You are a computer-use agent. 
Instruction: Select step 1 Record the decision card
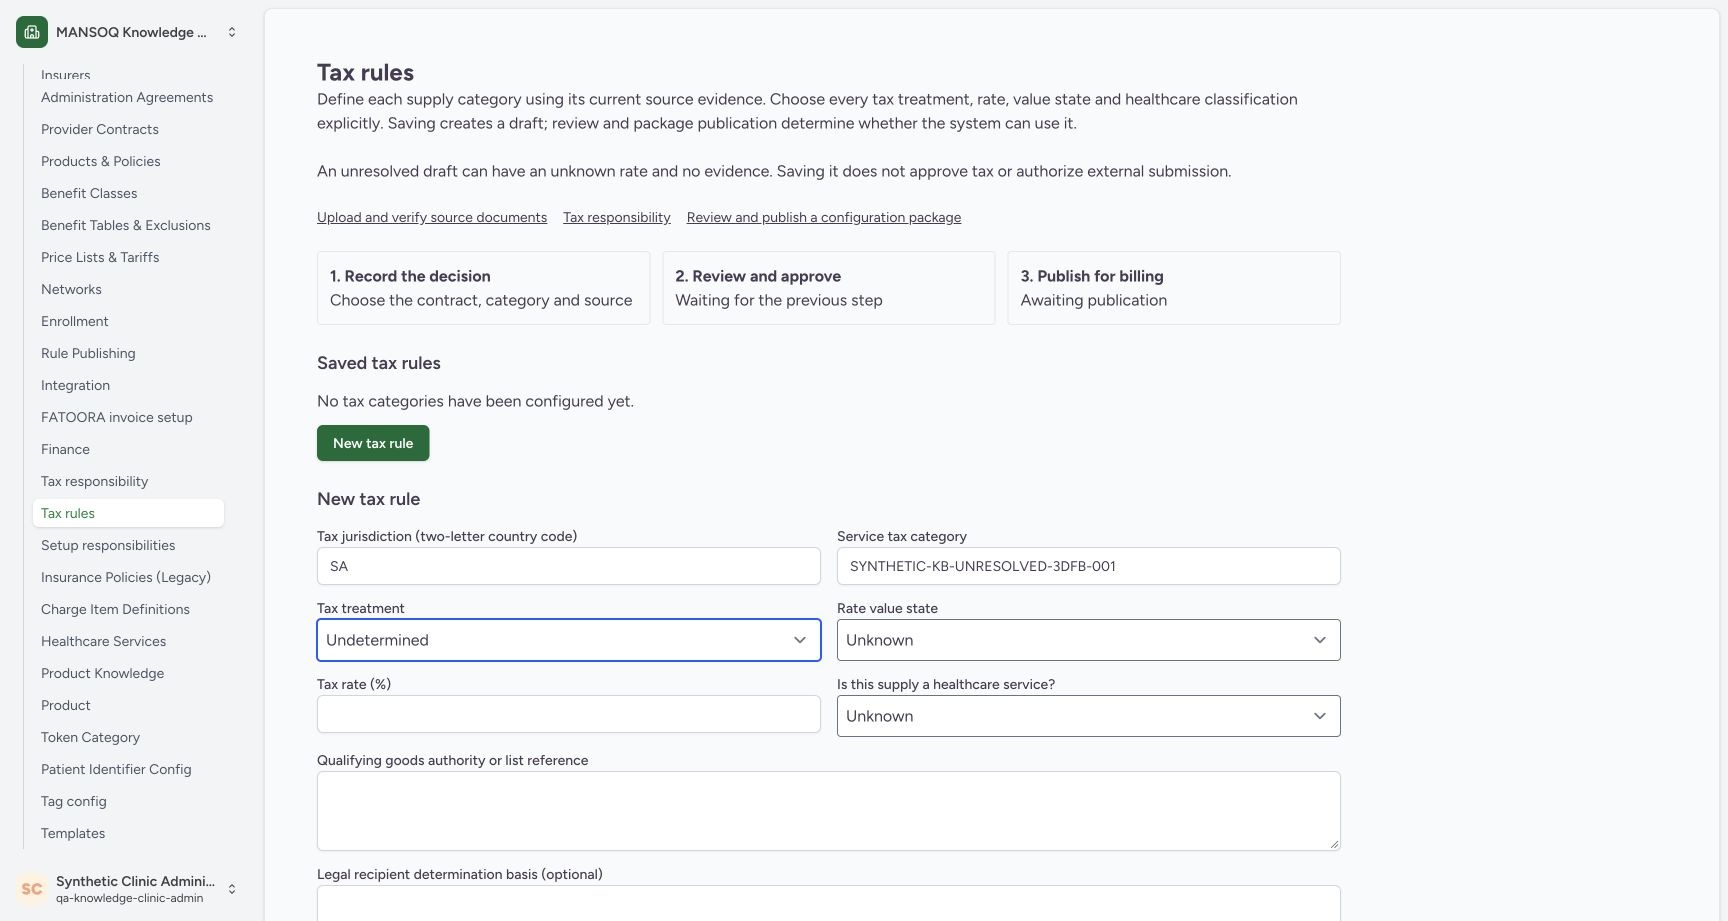(x=483, y=288)
